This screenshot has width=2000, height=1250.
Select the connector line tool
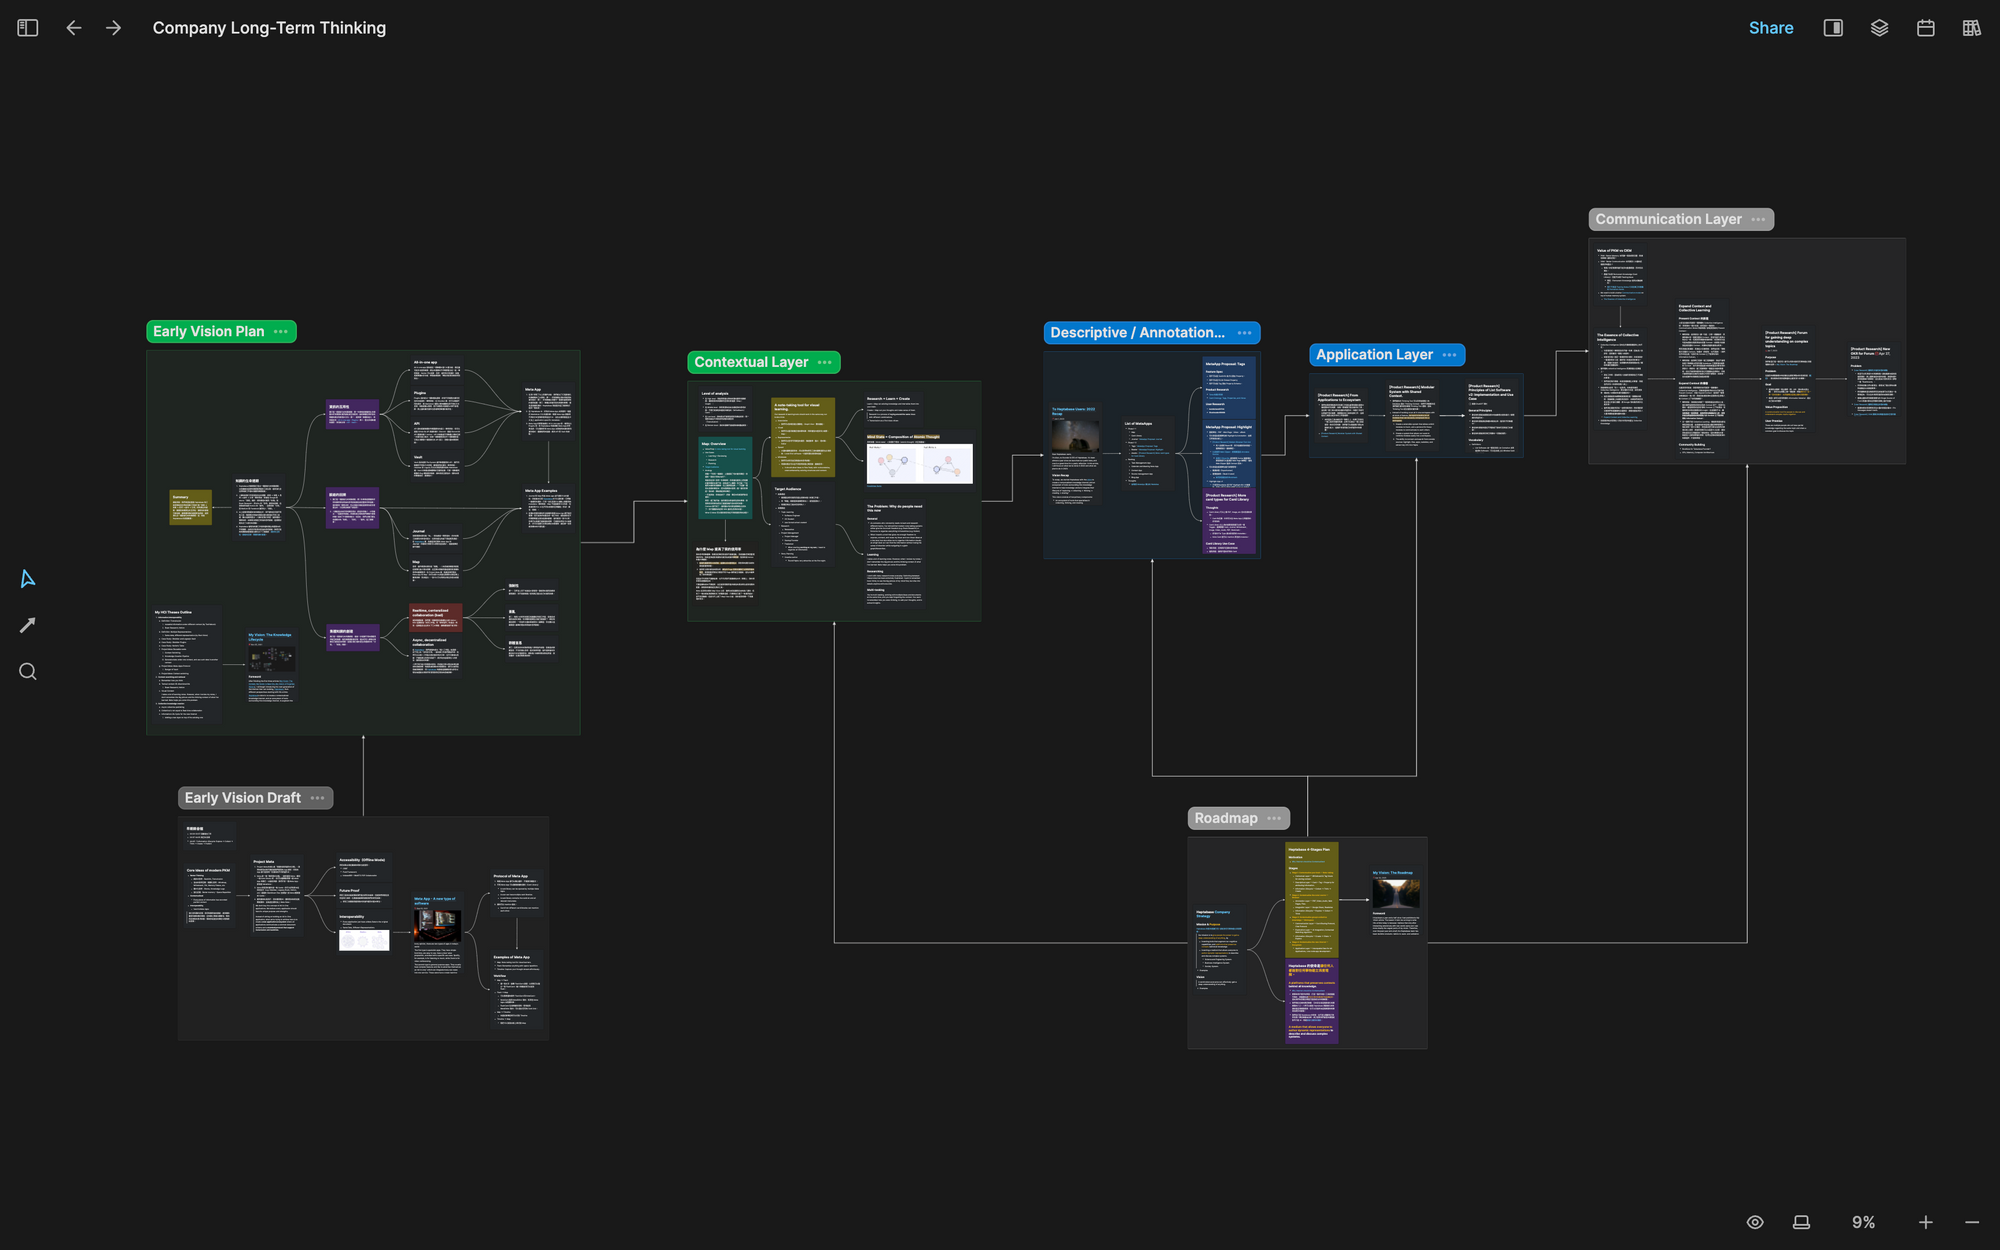(28, 625)
